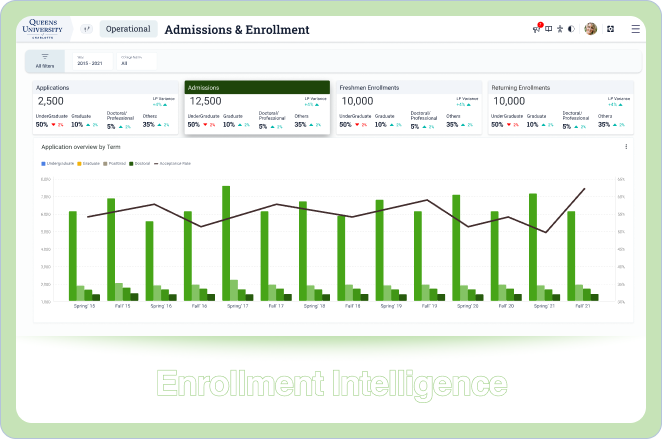Image resolution: width=662 pixels, height=439 pixels.
Task: Open the hamburger menu
Action: tap(635, 30)
